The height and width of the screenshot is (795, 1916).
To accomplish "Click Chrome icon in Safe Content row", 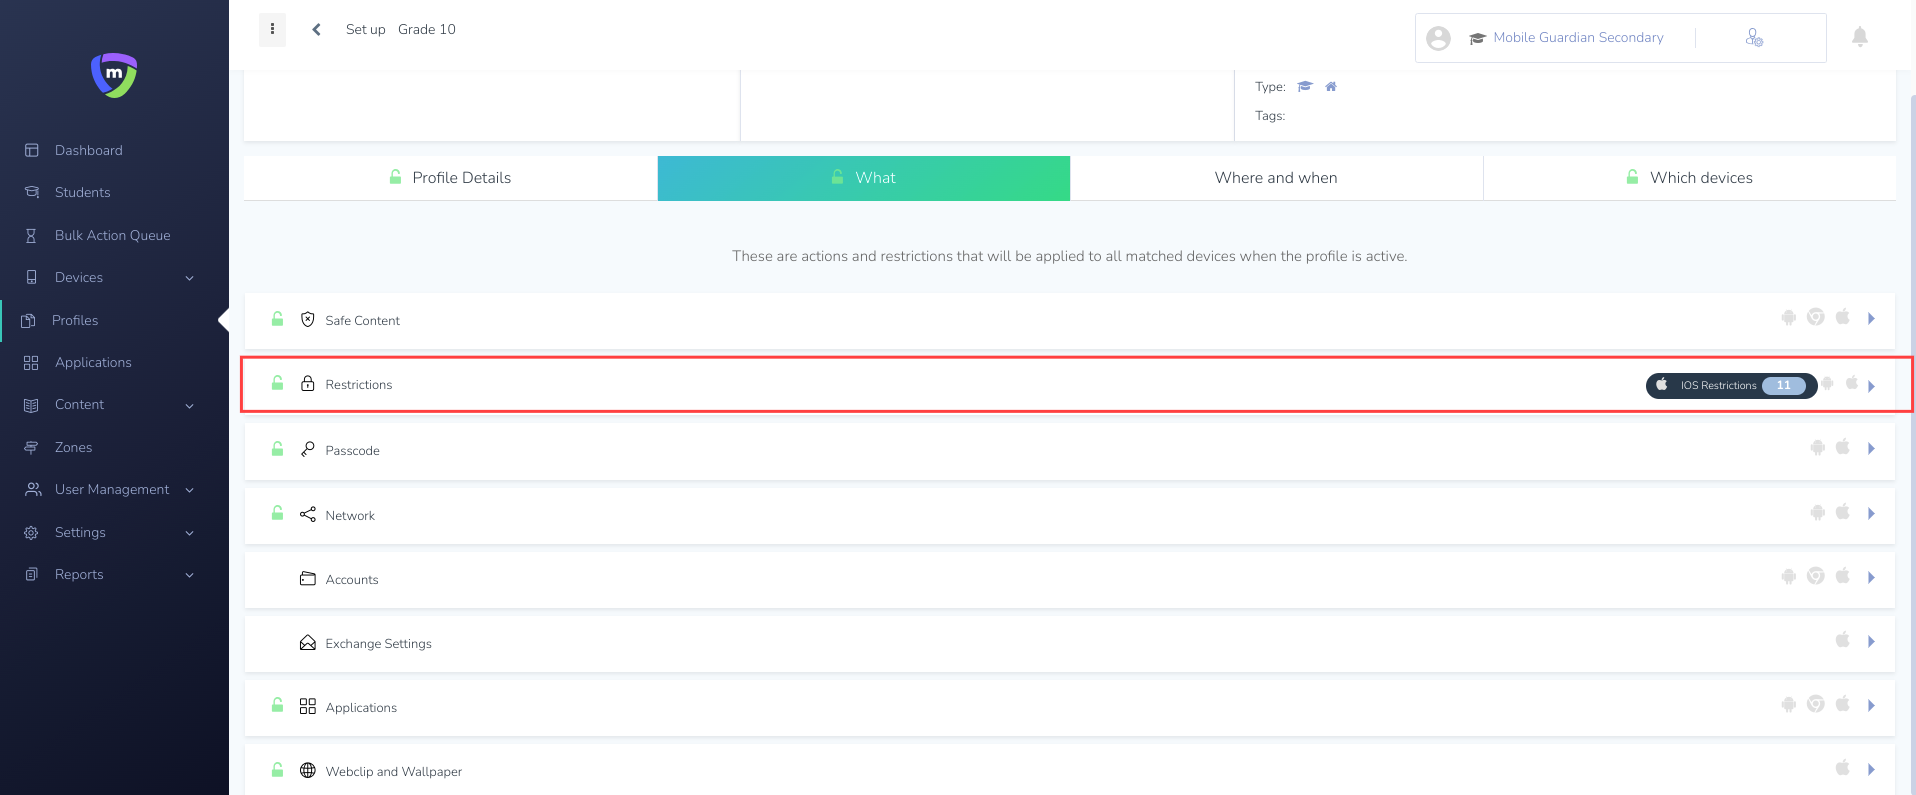I will tap(1816, 317).
